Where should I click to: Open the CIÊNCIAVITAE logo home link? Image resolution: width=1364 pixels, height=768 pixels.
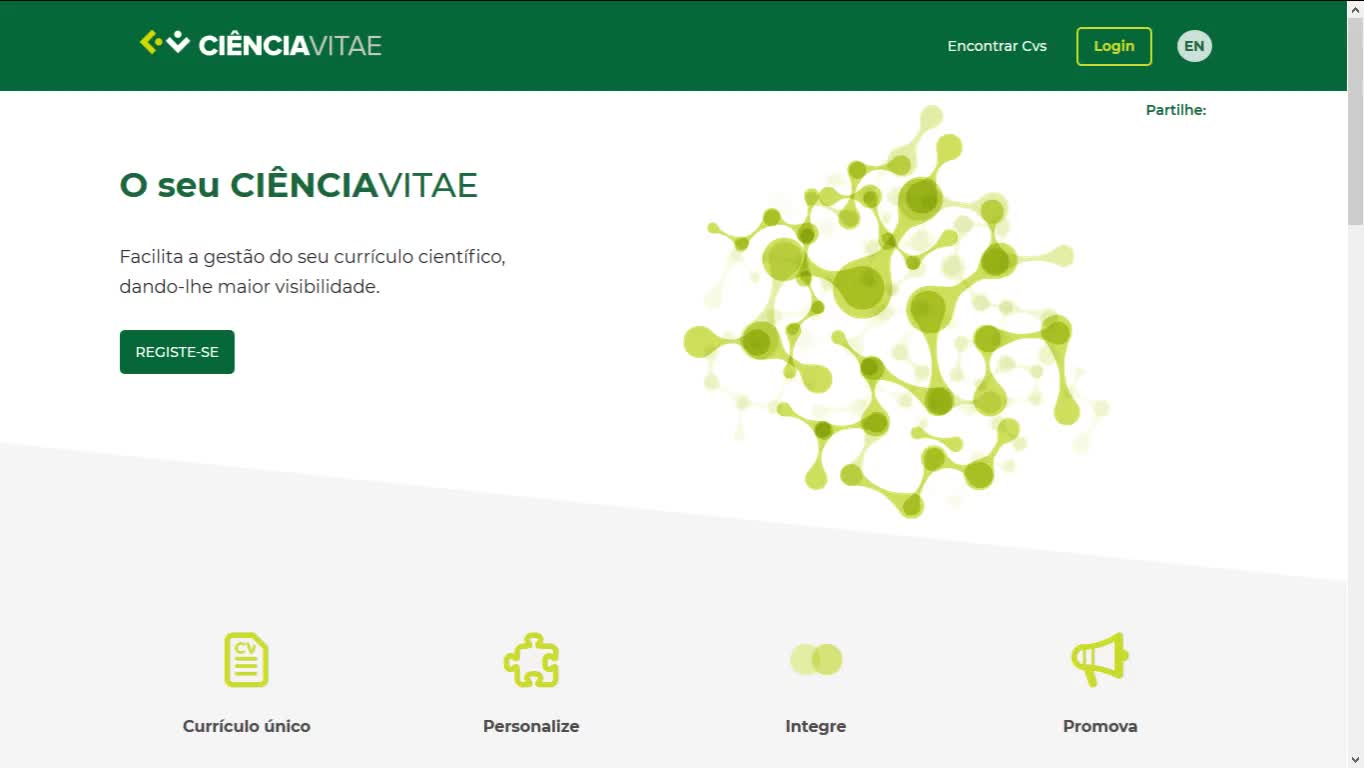(260, 44)
